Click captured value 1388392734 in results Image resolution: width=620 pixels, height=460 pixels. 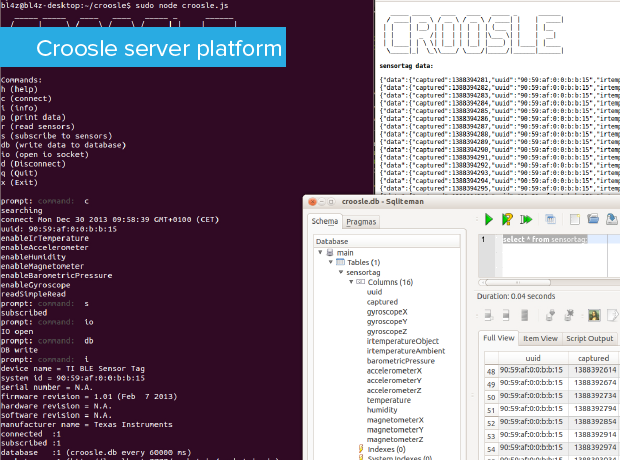[595, 396]
